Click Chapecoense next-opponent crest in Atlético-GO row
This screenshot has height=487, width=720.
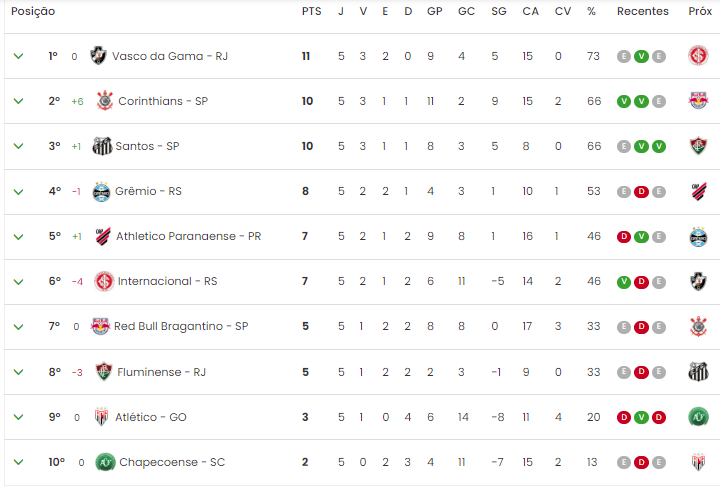[698, 417]
